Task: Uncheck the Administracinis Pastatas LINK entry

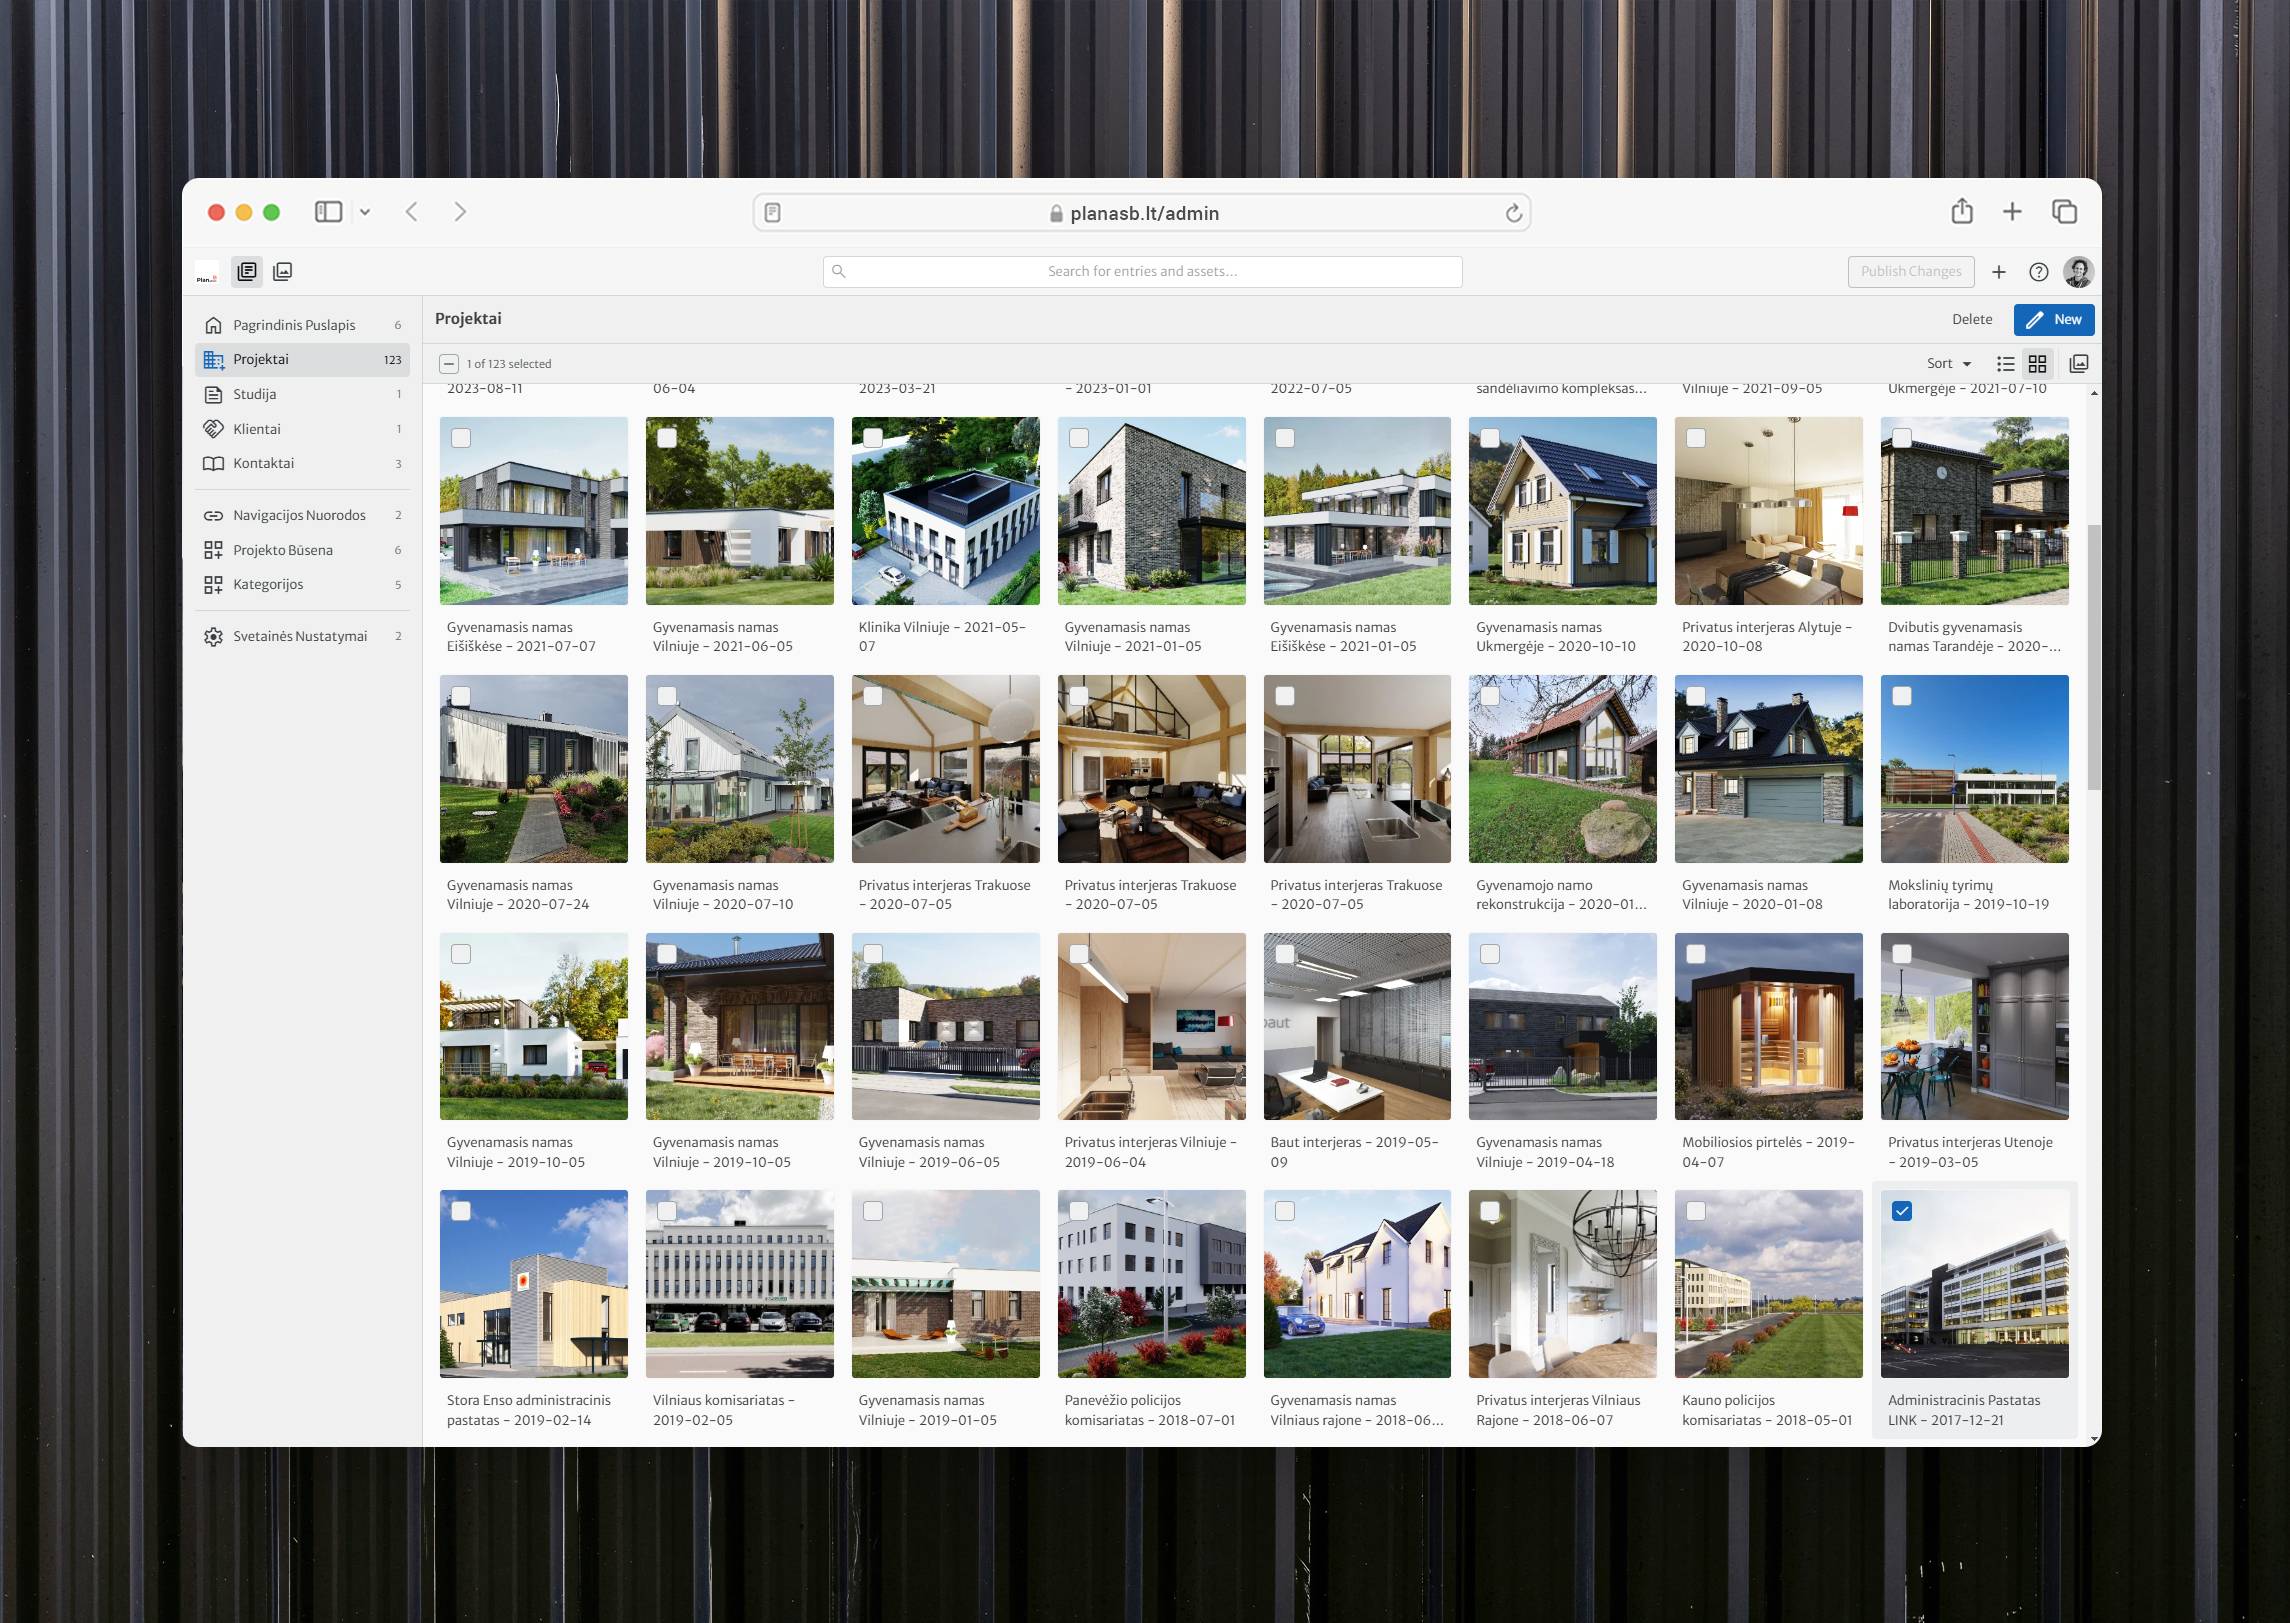Action: 1903,1211
